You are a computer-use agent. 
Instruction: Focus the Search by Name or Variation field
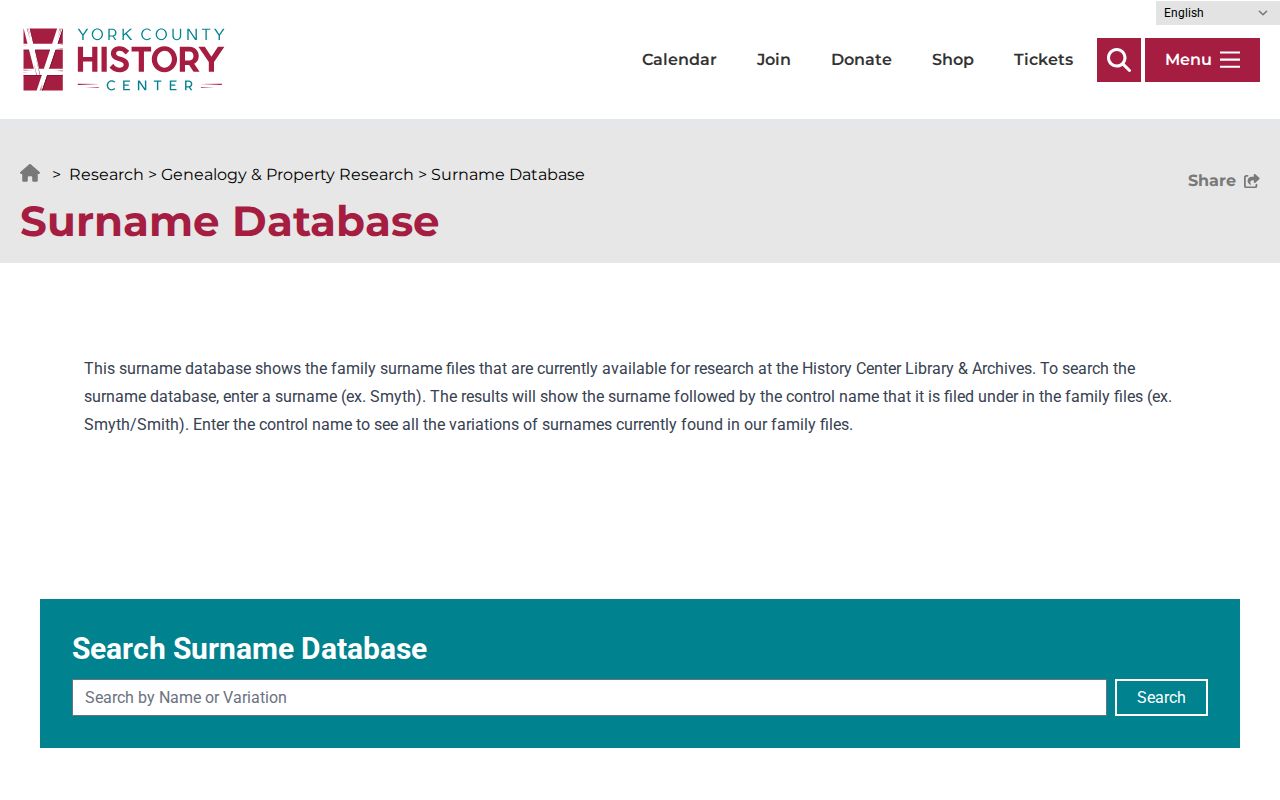(589, 698)
